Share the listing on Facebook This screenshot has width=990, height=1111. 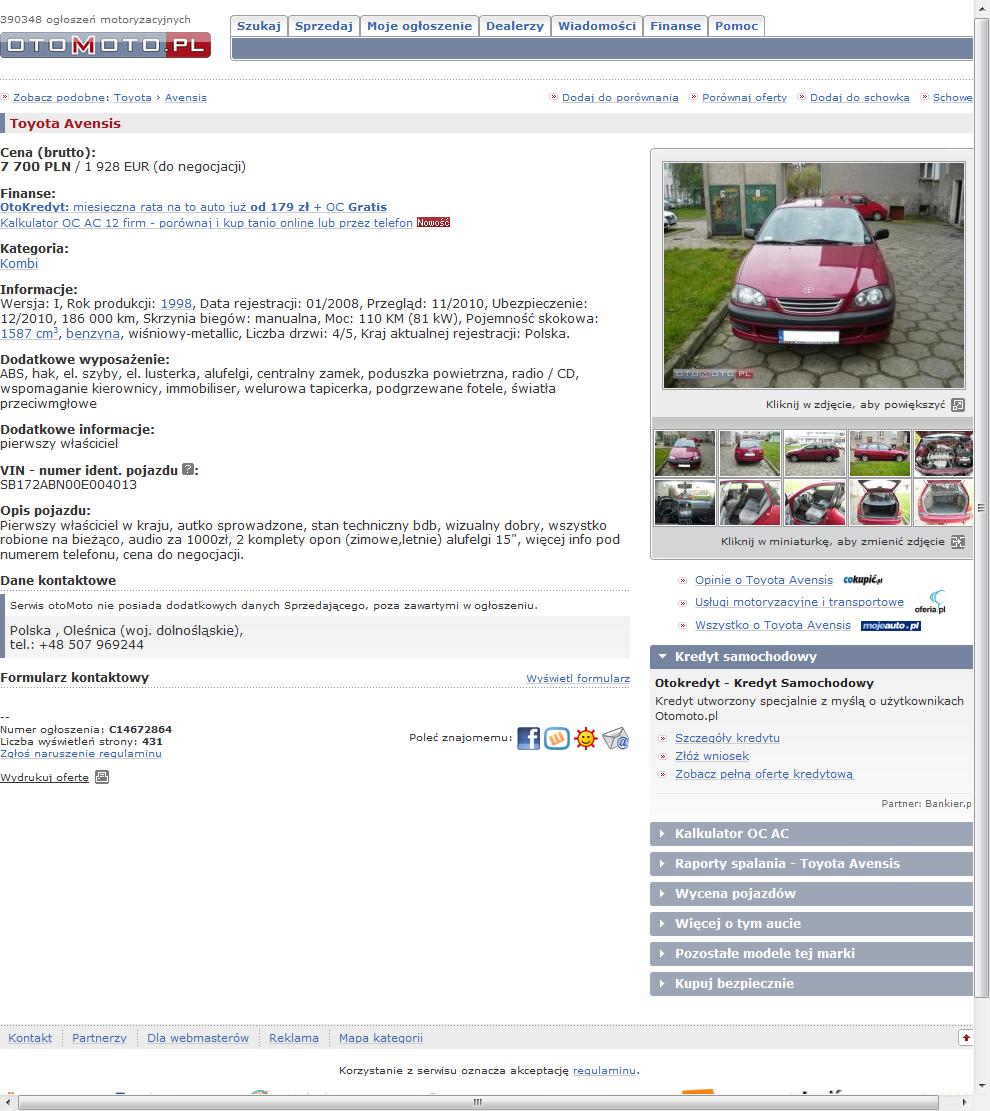(528, 738)
